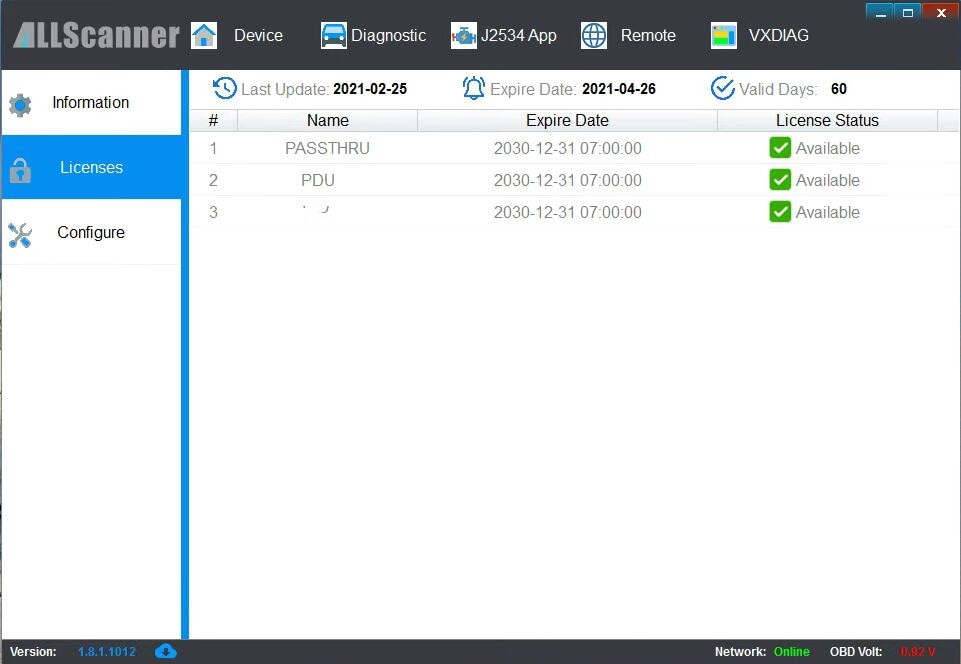Click the PASSTHRU Available status text
The width and height of the screenshot is (961, 664).
[x=827, y=148]
